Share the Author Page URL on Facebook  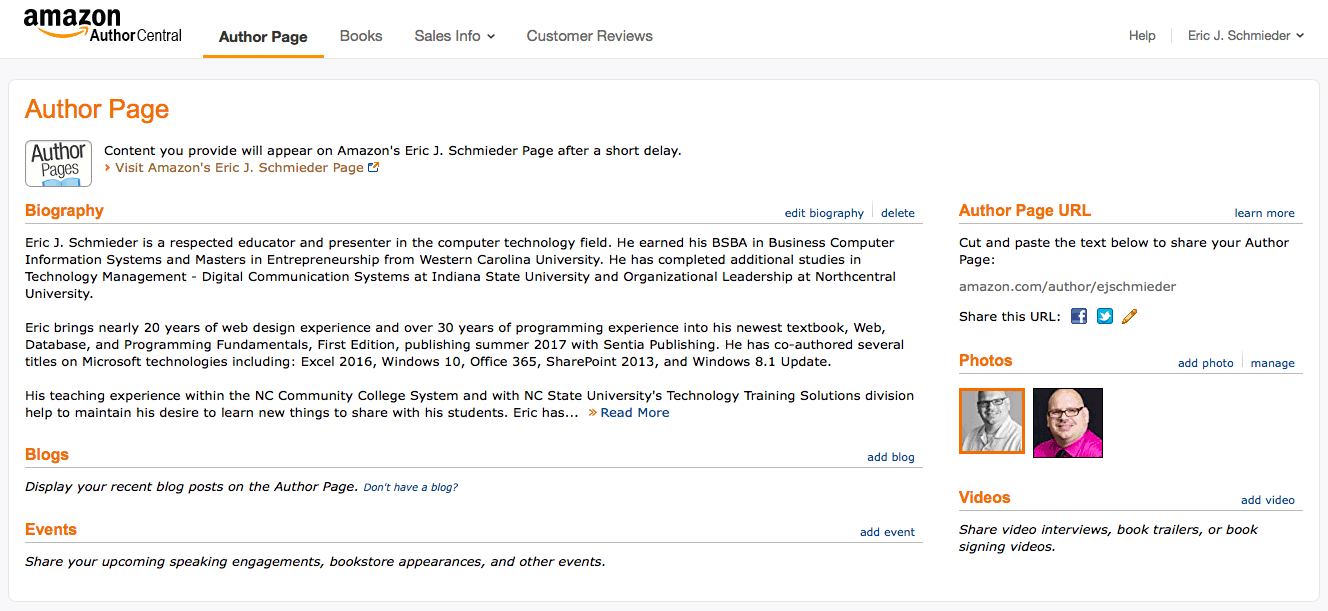tap(1078, 315)
